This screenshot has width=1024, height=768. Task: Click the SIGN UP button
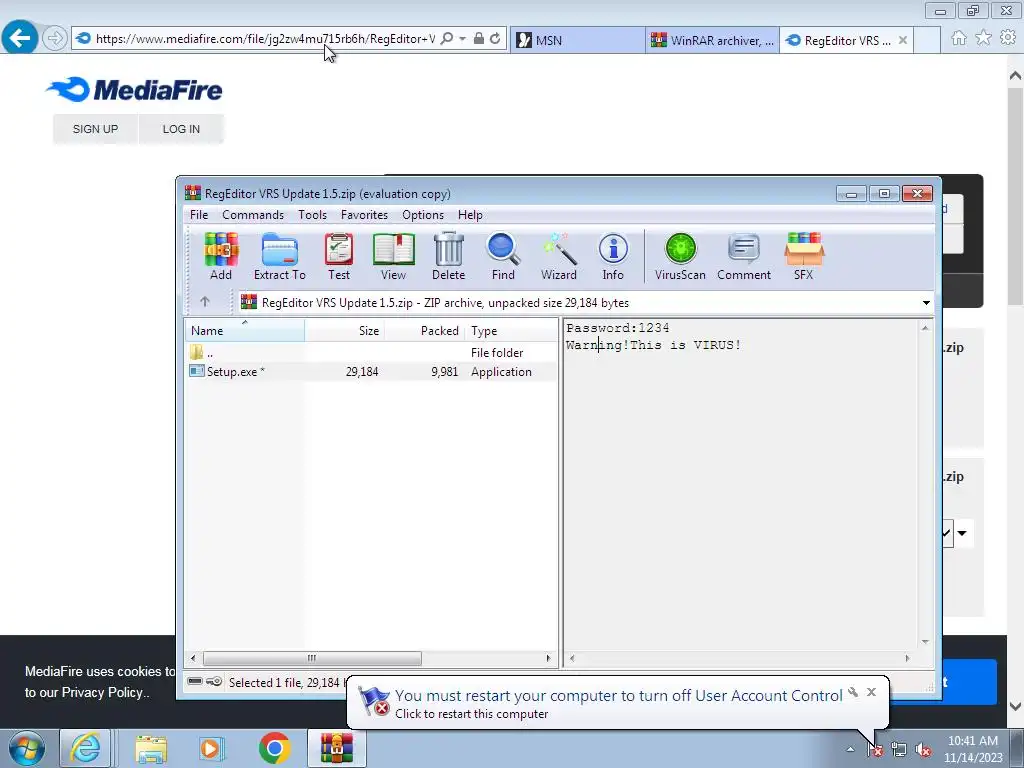(x=95, y=129)
